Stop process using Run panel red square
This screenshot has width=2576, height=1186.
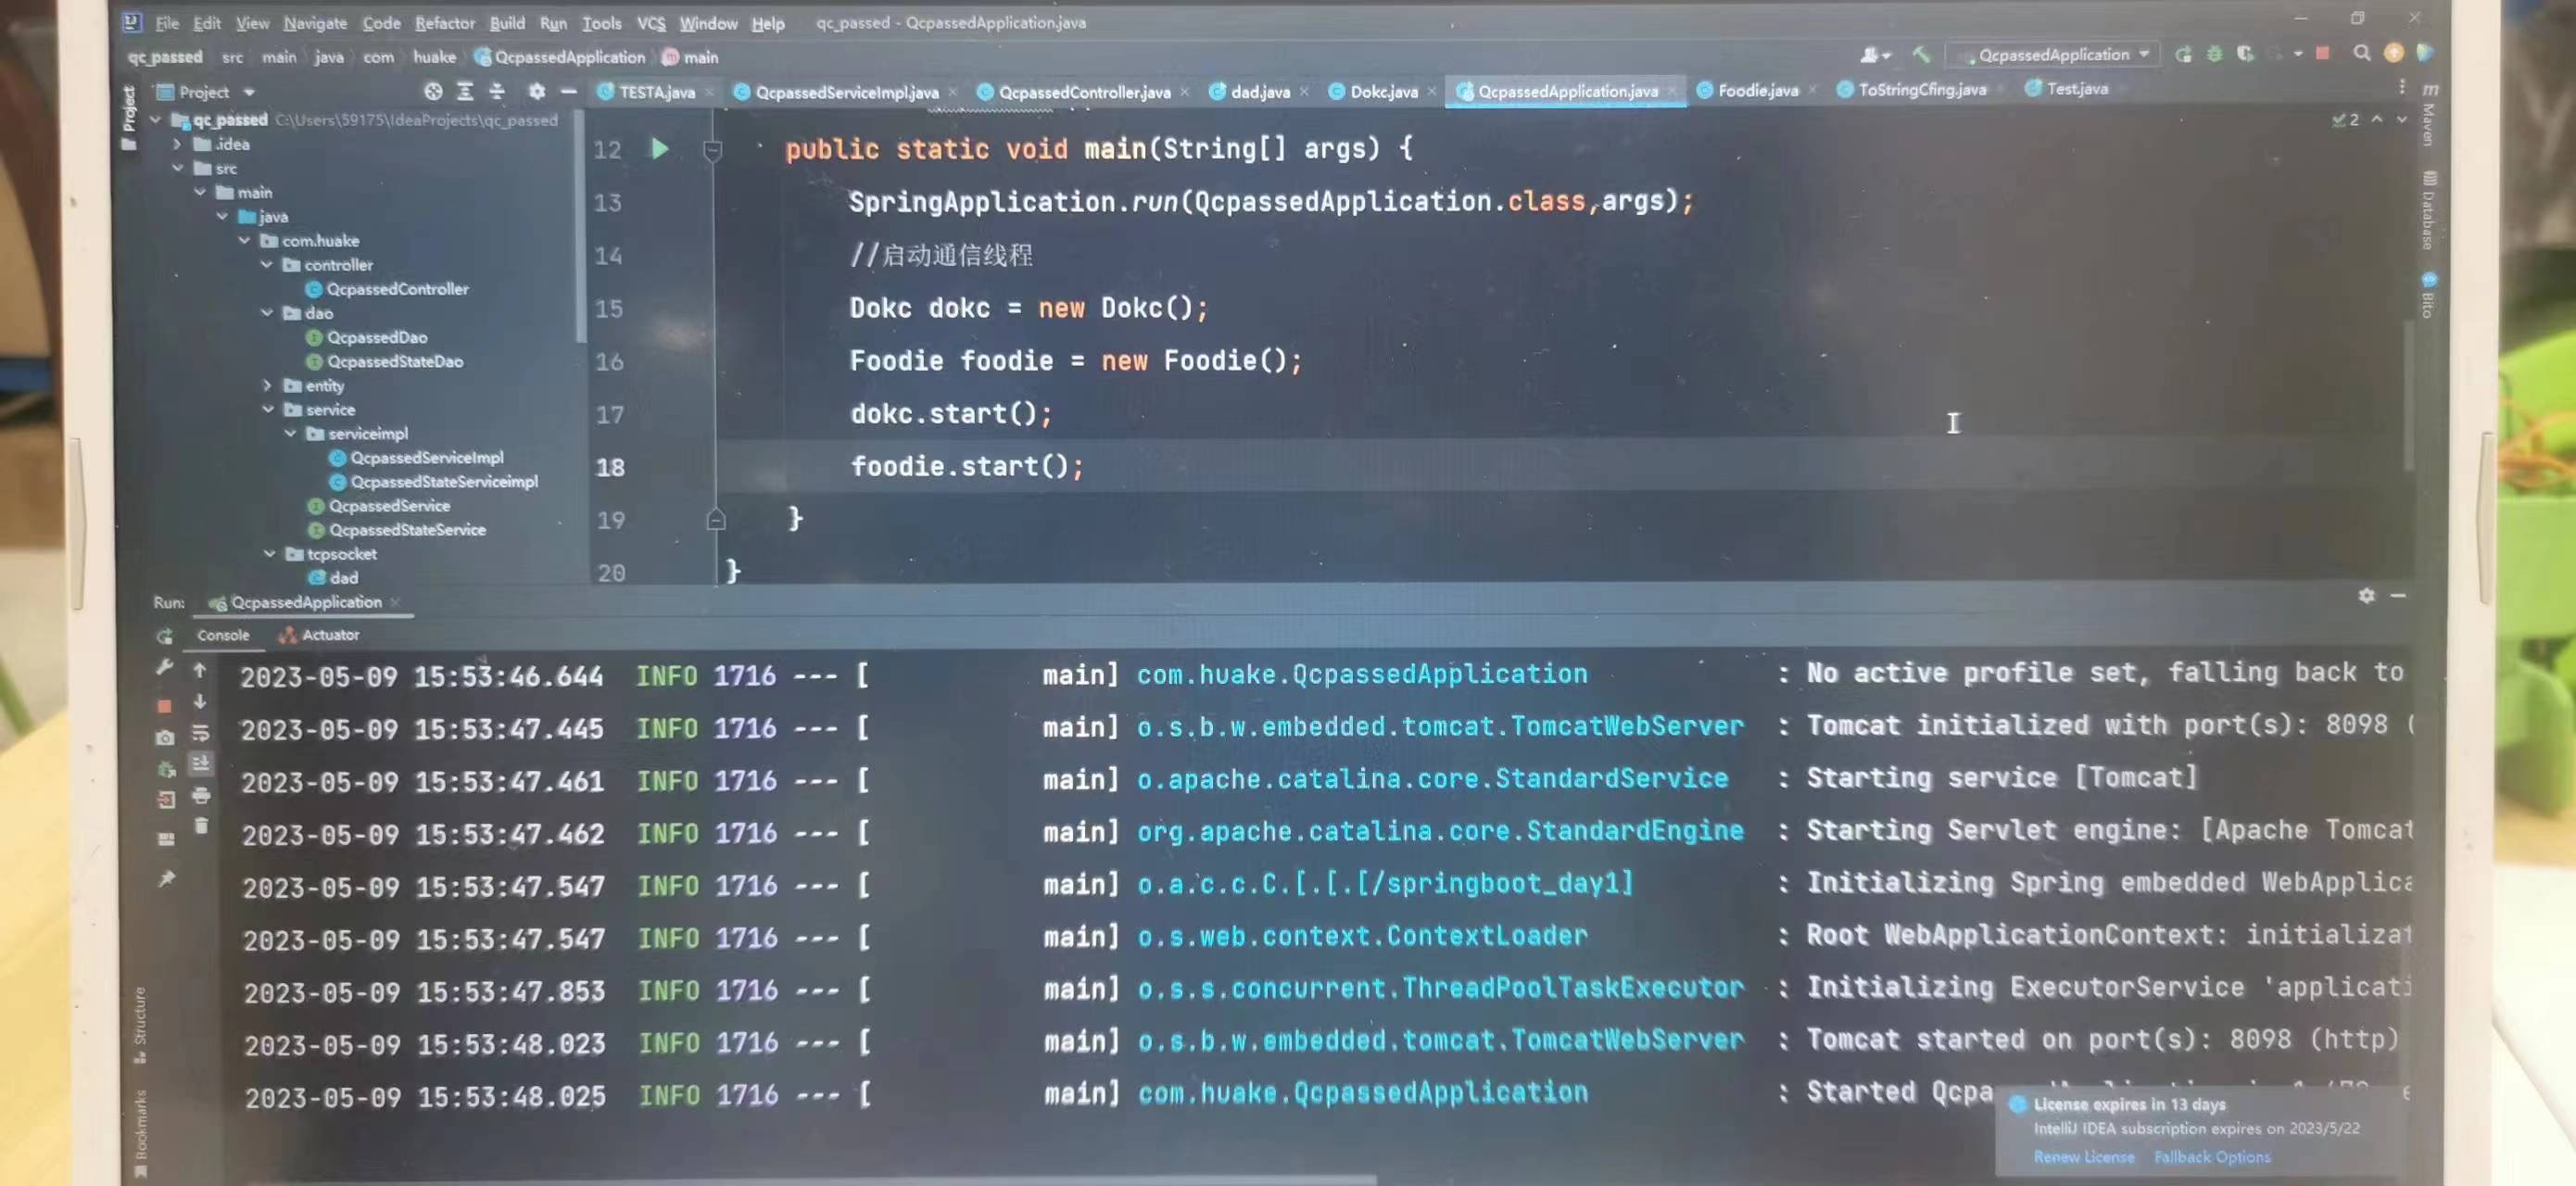165,706
